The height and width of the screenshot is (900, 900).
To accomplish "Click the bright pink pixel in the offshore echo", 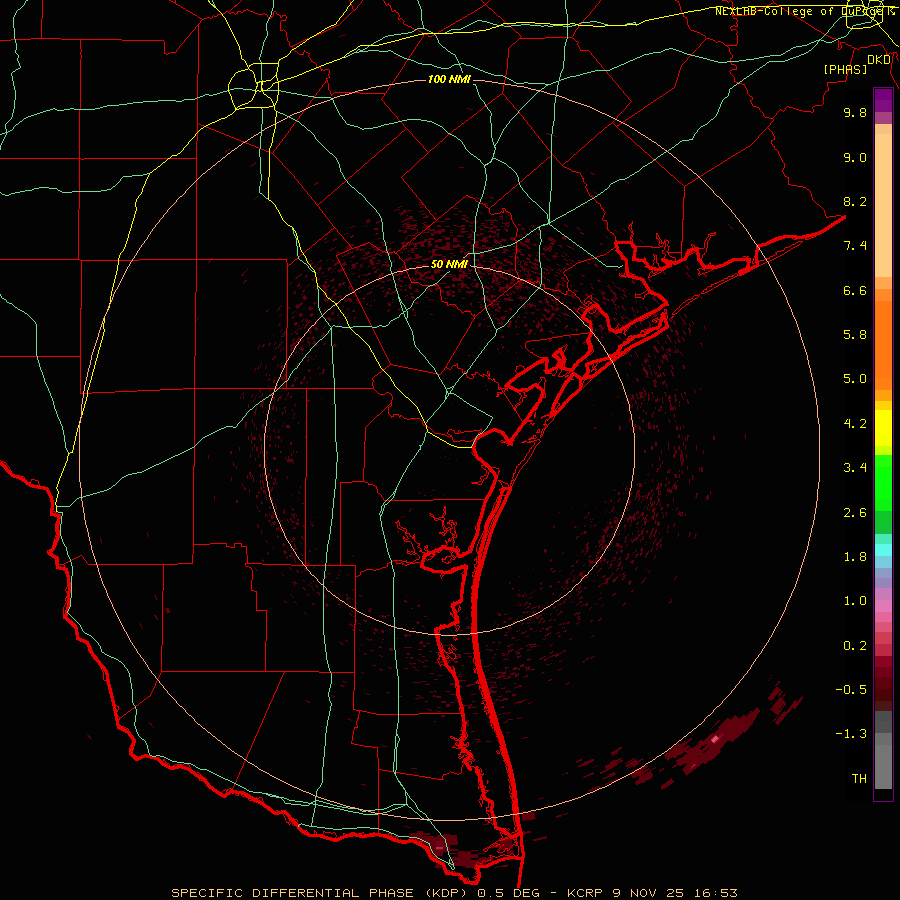I will tap(715, 740).
